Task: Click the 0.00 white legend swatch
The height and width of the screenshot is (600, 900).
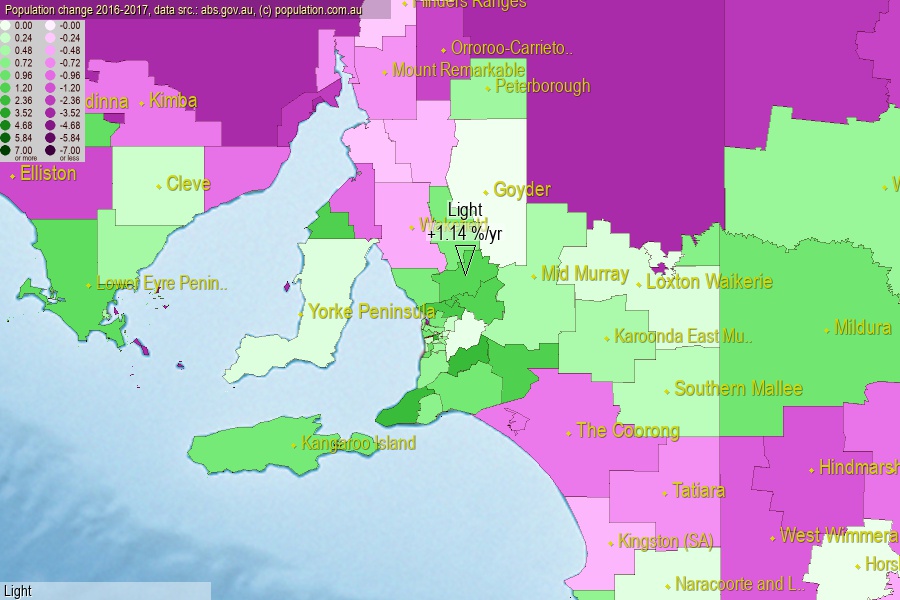Action: click(x=6, y=25)
